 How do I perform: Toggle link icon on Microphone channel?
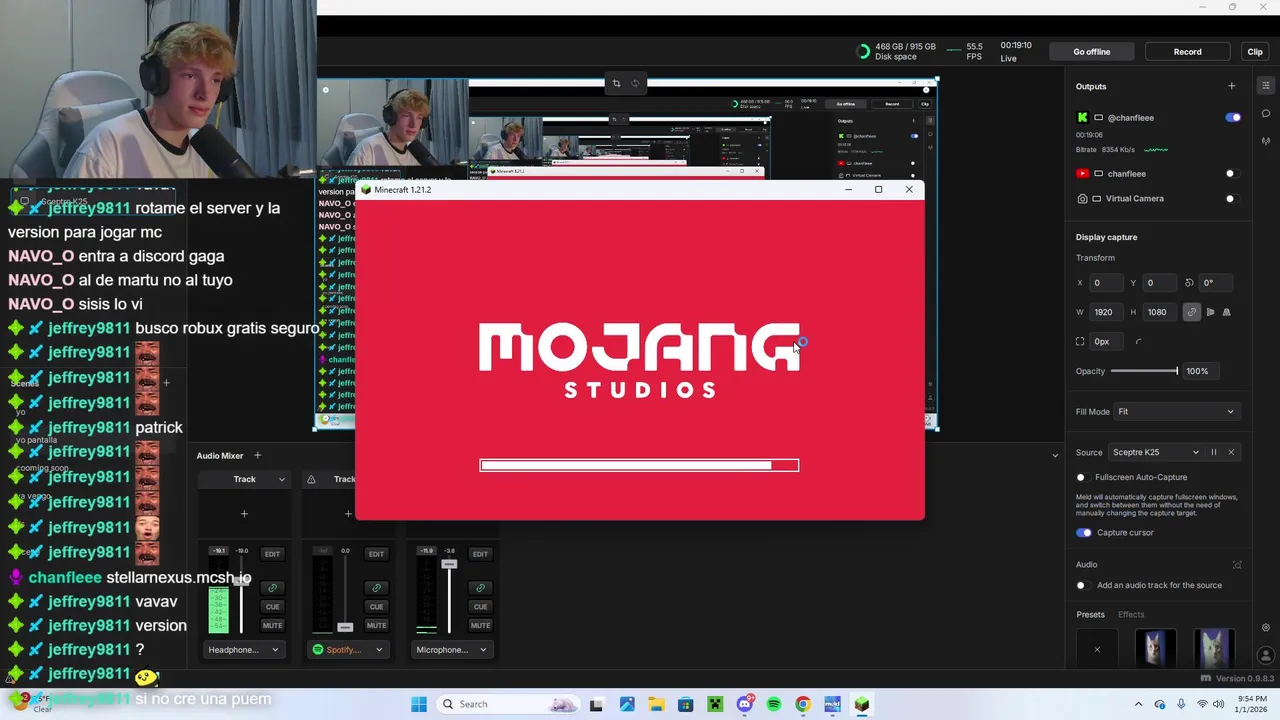pos(480,588)
